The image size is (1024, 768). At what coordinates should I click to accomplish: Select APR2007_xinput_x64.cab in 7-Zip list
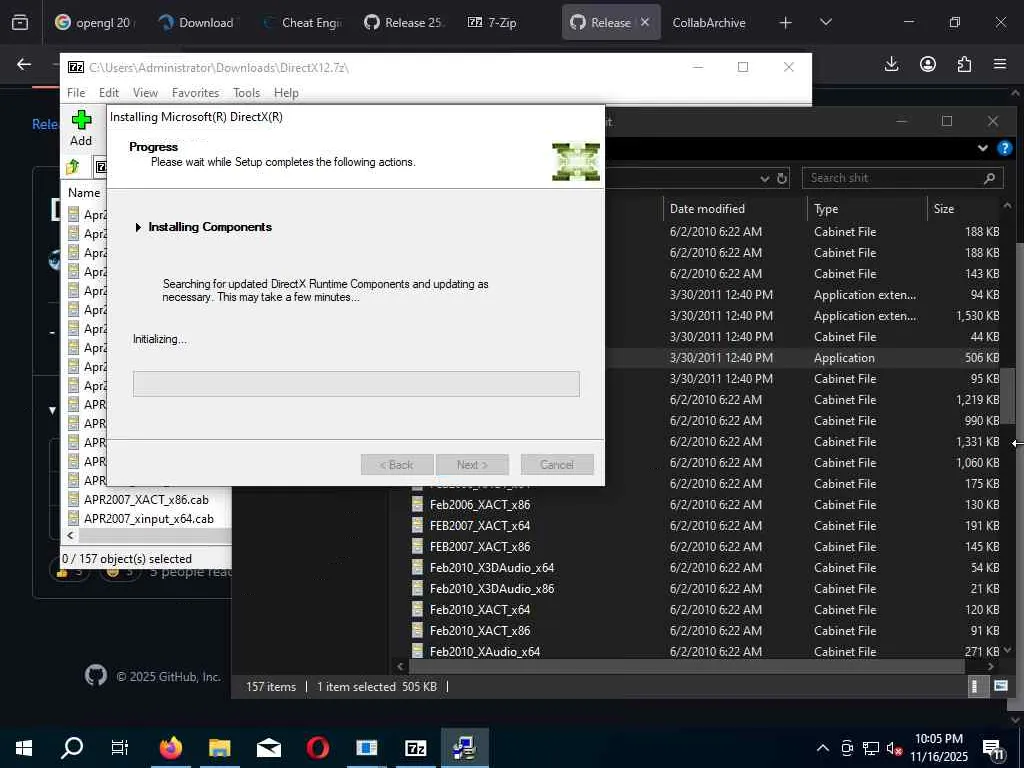149,519
